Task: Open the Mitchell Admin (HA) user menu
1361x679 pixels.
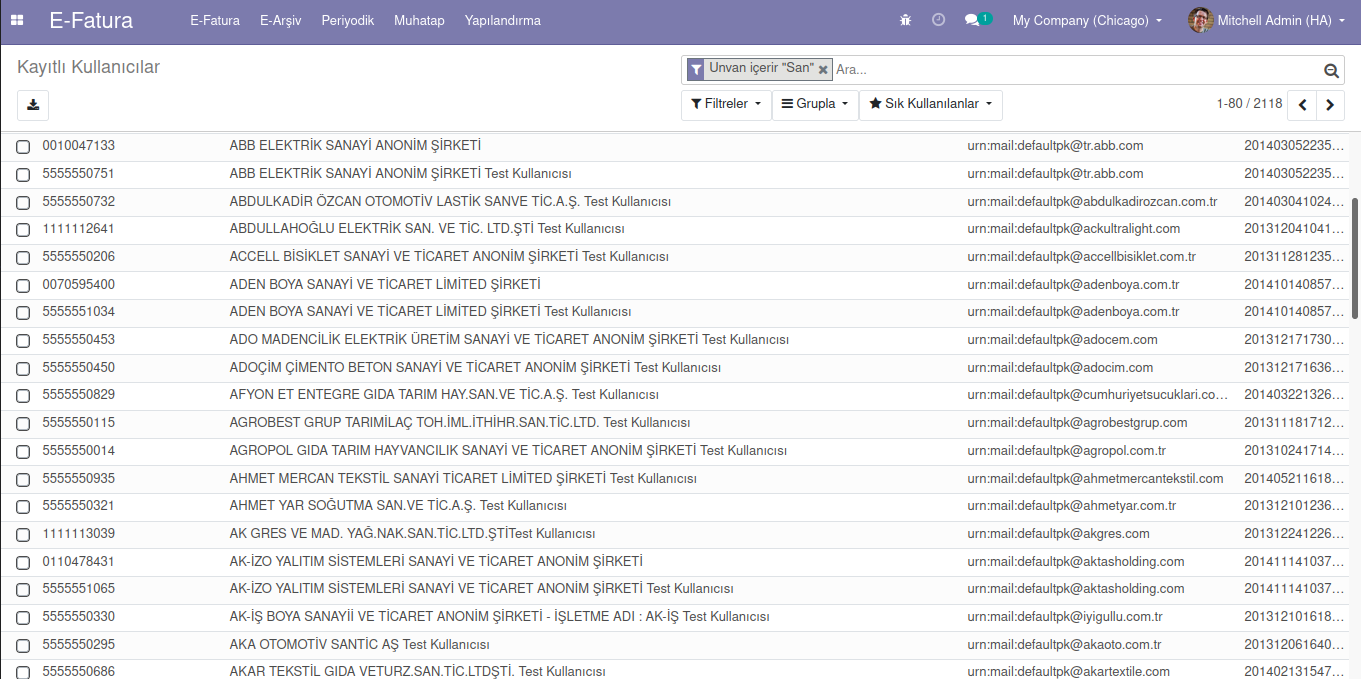Action: (1267, 20)
